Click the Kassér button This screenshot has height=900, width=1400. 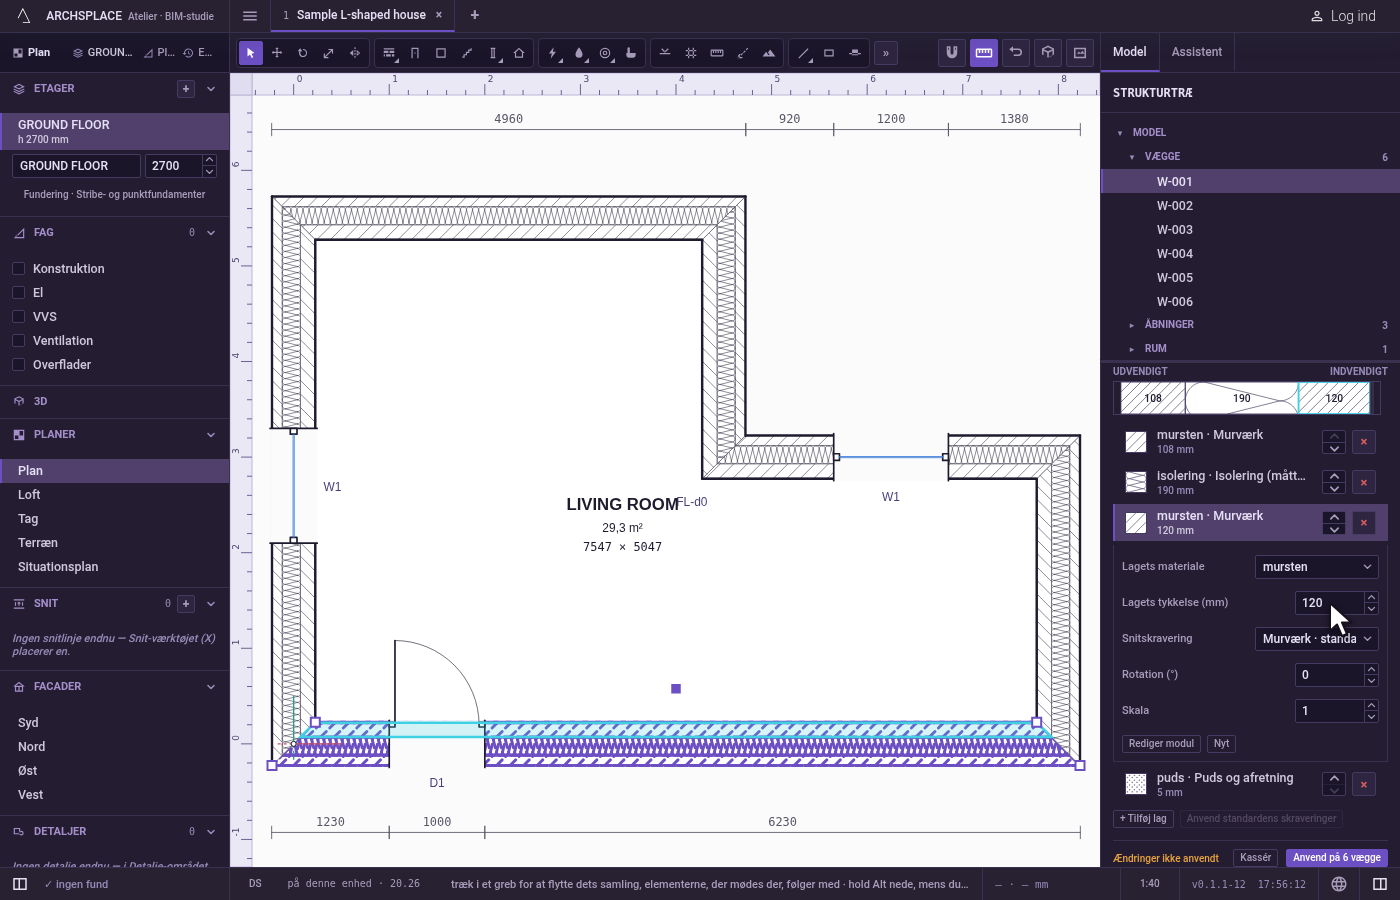pyautogui.click(x=1255, y=858)
